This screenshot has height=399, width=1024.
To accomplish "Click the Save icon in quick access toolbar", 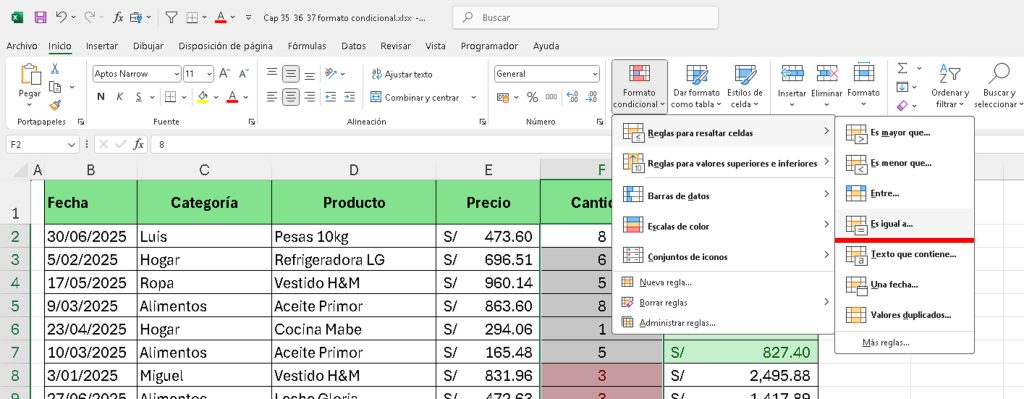I will (40, 18).
